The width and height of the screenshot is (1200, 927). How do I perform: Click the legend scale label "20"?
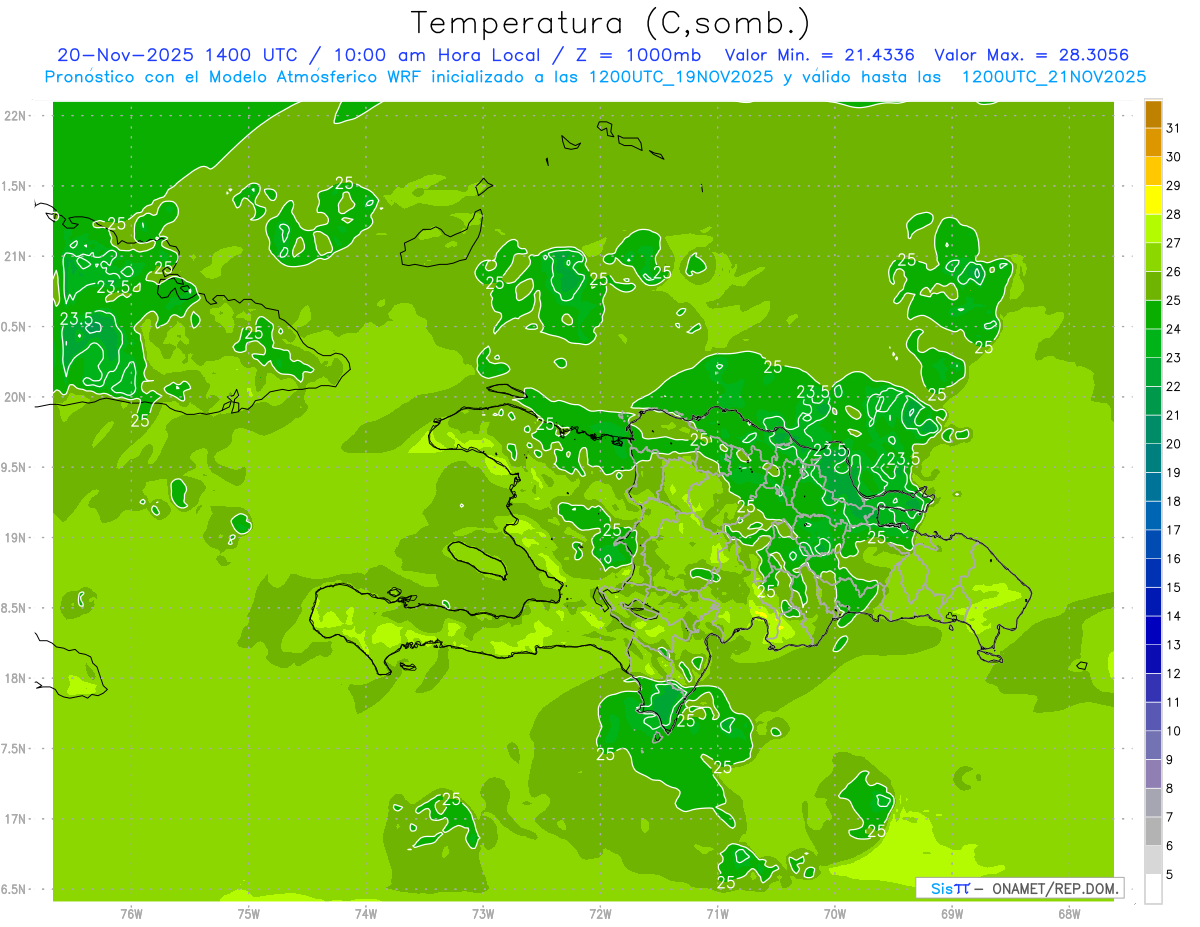pyautogui.click(x=1174, y=444)
